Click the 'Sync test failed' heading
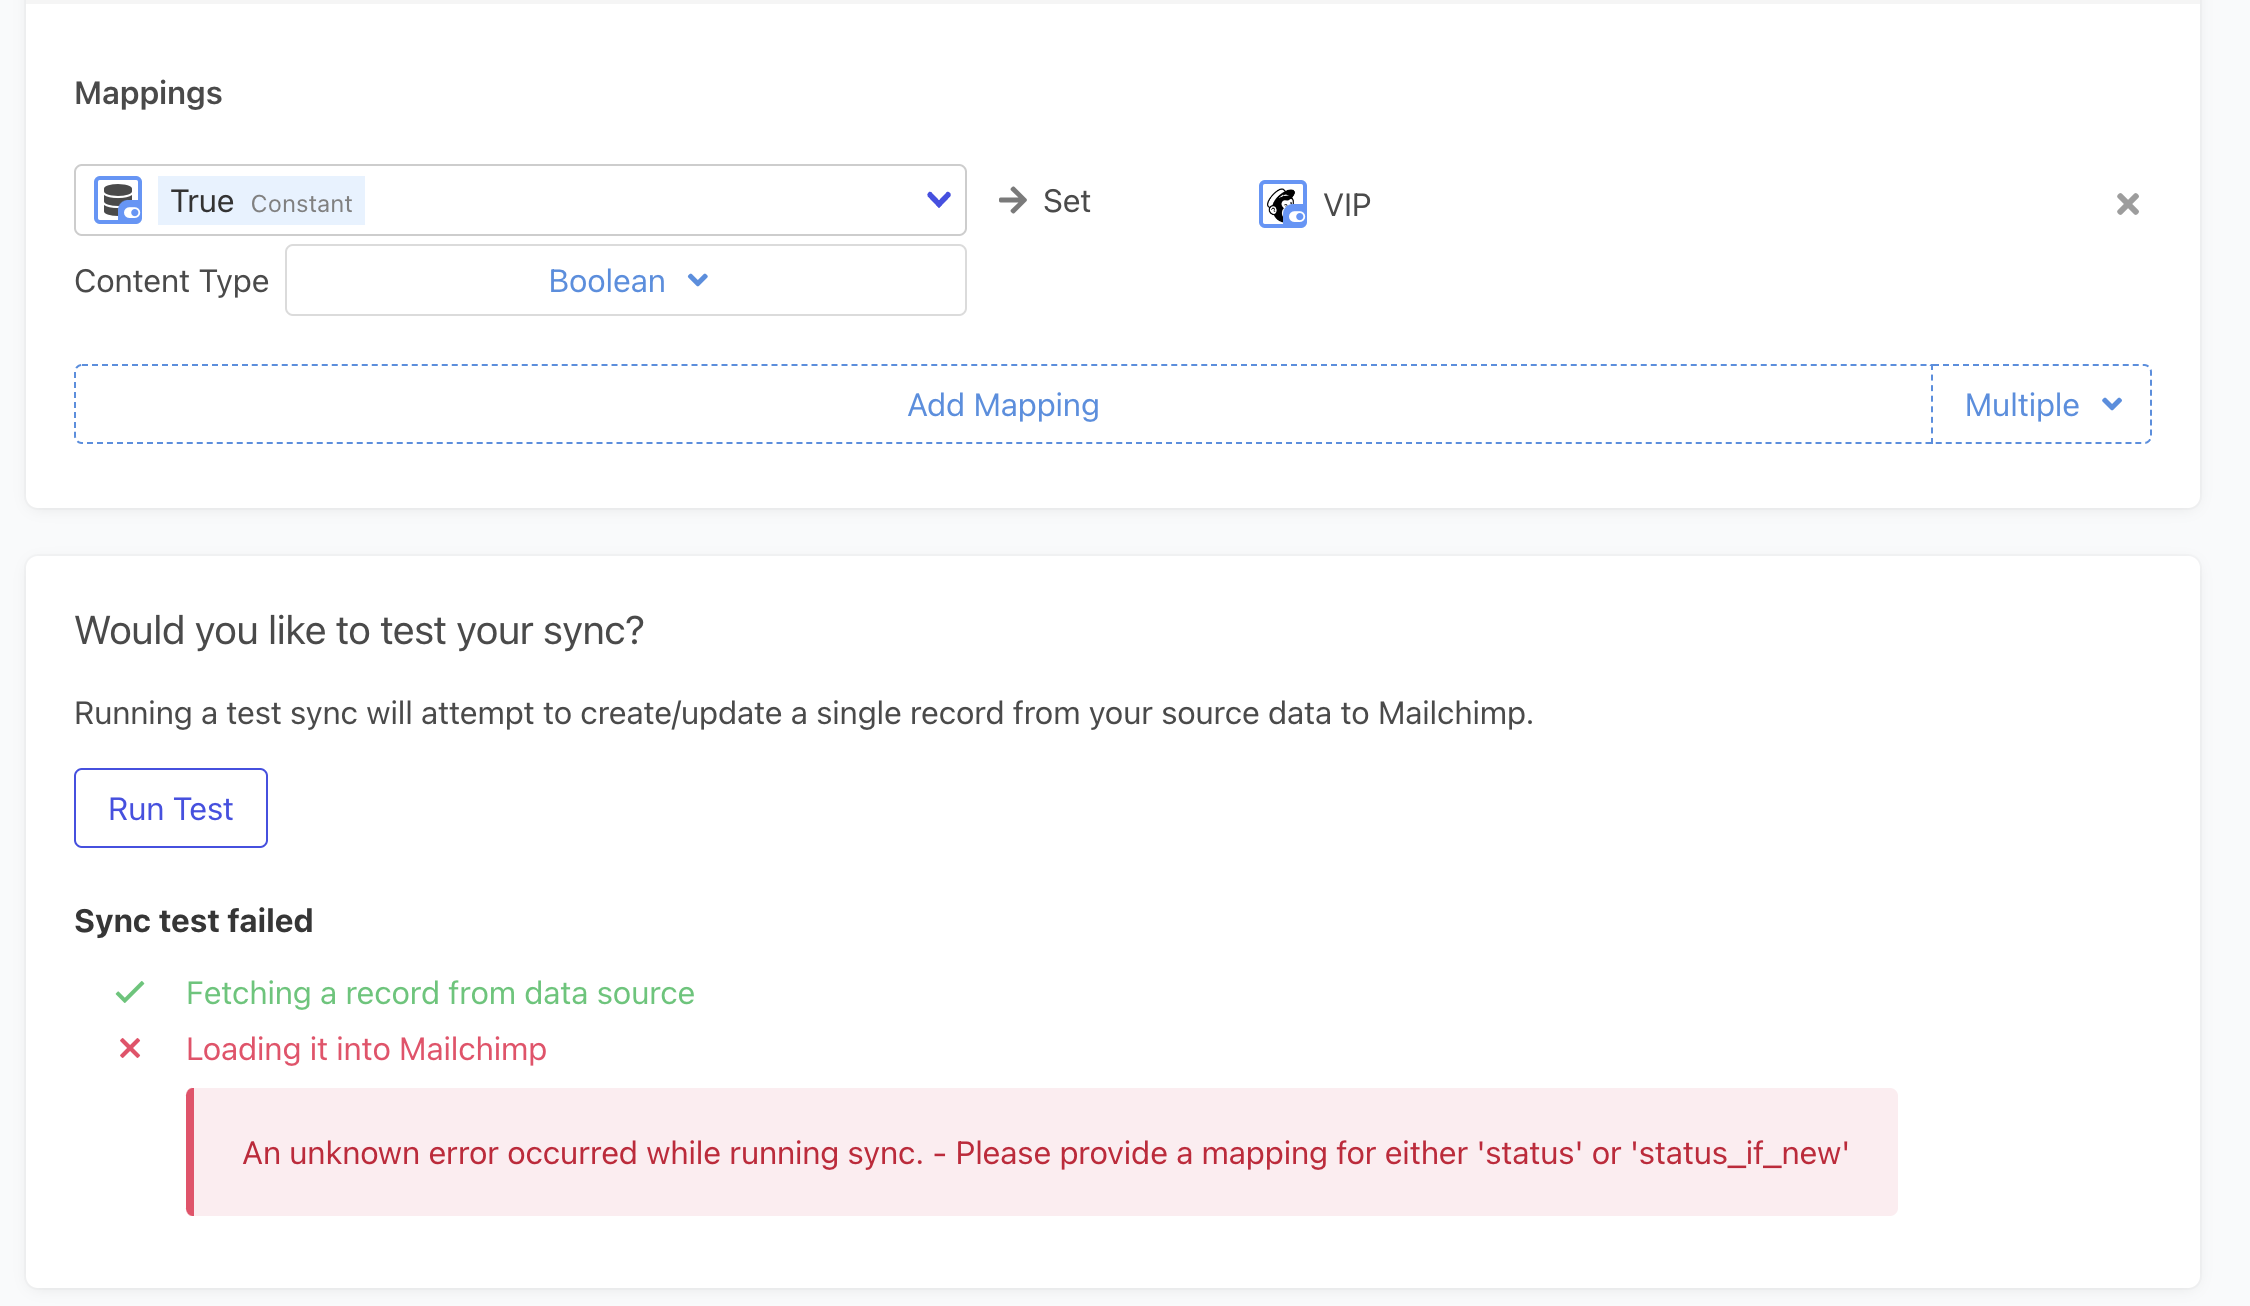 pyautogui.click(x=193, y=921)
